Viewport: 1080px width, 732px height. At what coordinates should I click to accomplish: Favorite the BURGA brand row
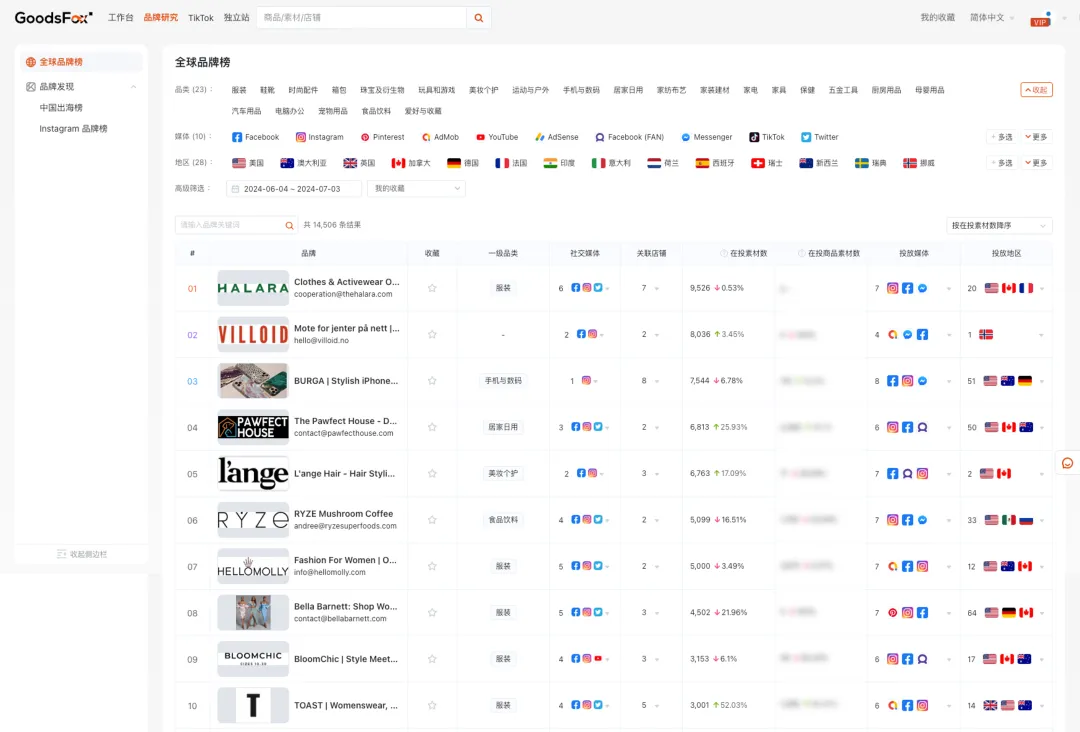tap(432, 380)
